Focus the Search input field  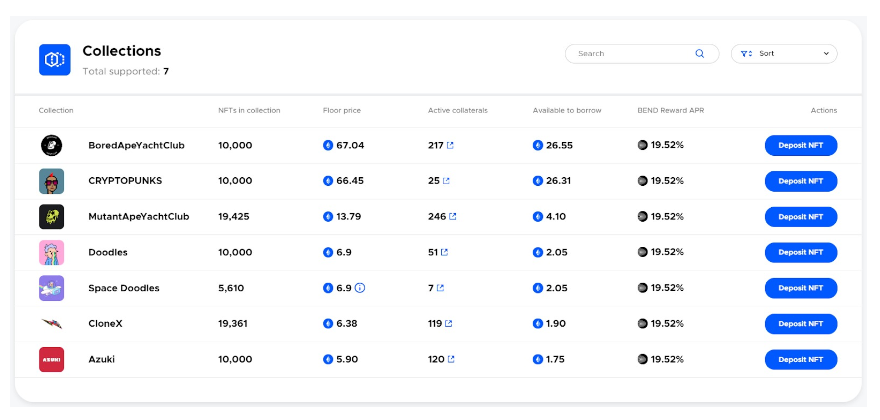pos(641,54)
